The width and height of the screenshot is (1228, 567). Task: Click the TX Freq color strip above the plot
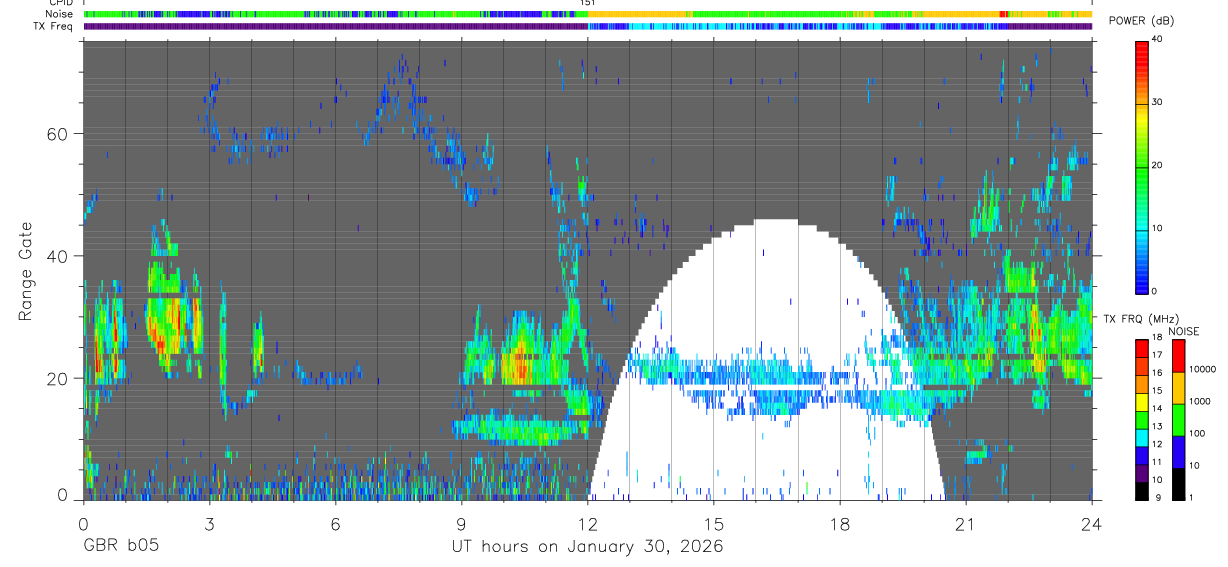coord(588,26)
